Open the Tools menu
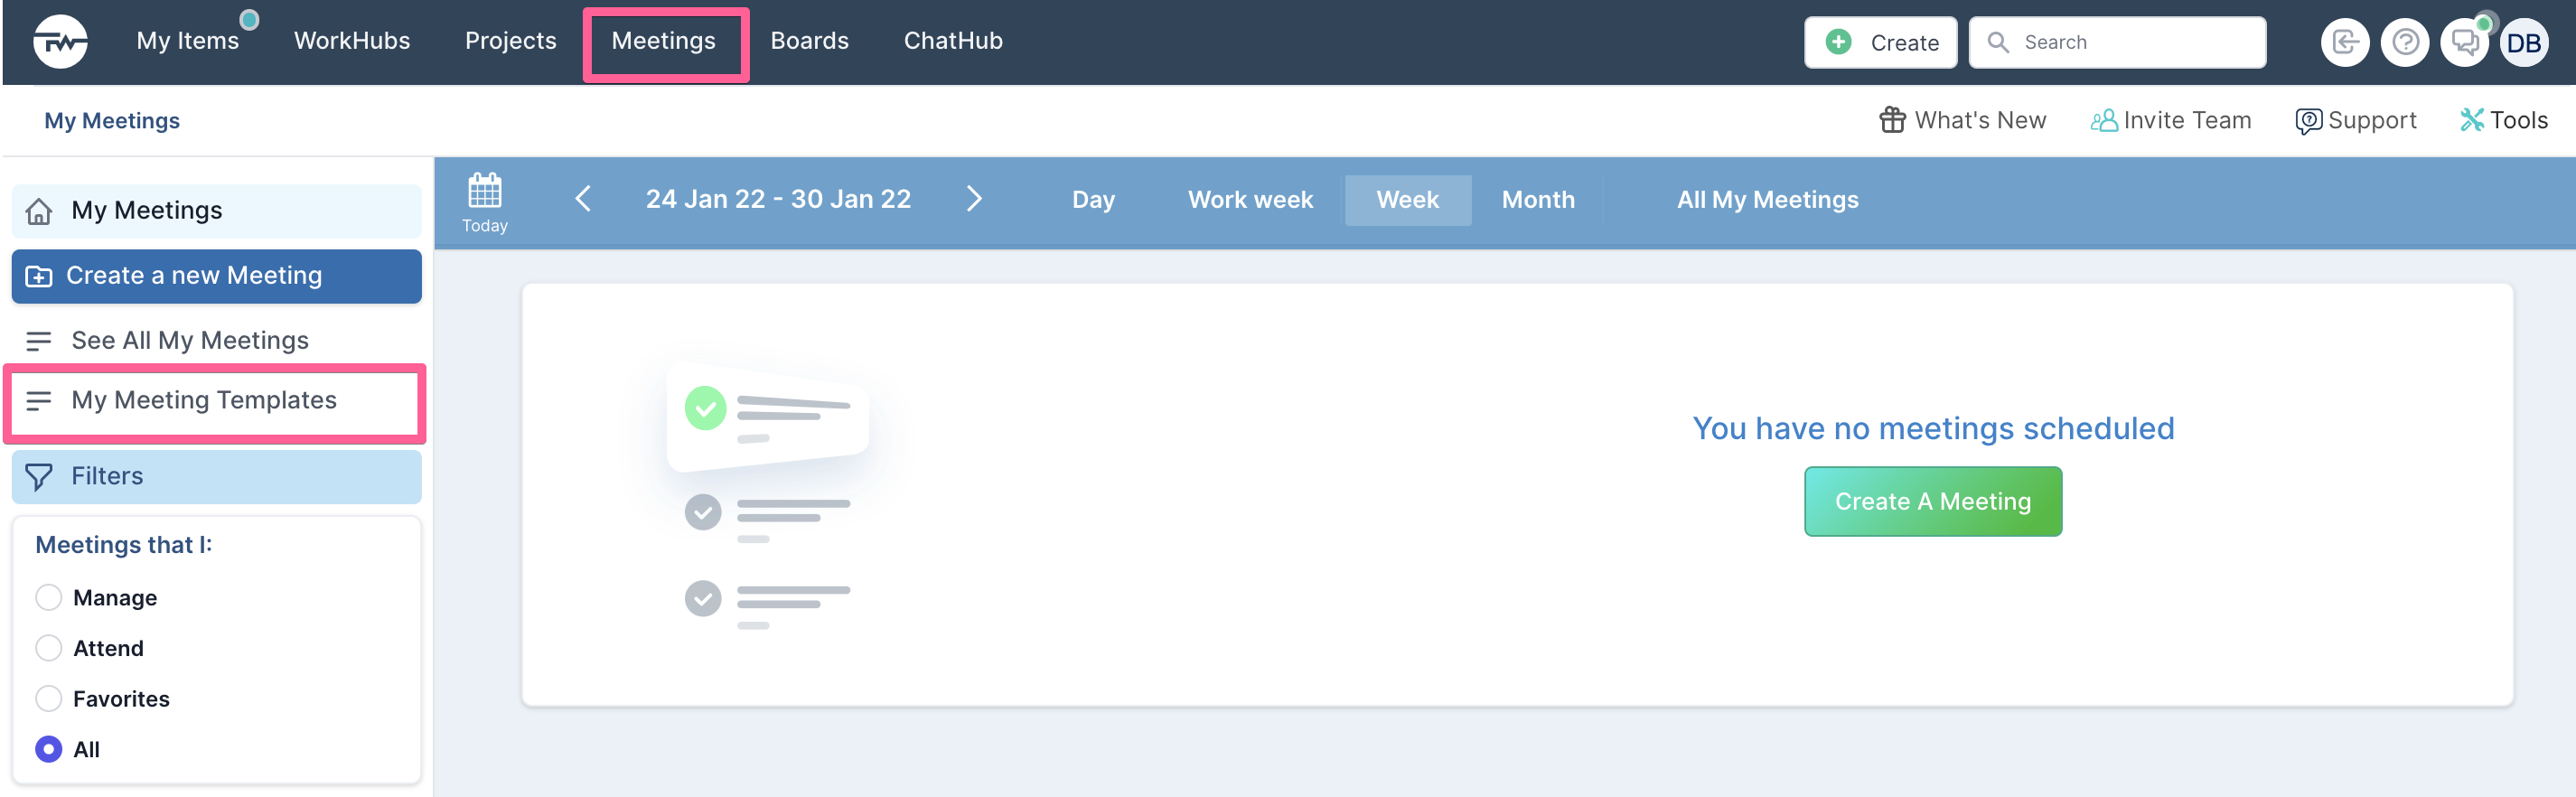The image size is (2576, 797). 2504,120
